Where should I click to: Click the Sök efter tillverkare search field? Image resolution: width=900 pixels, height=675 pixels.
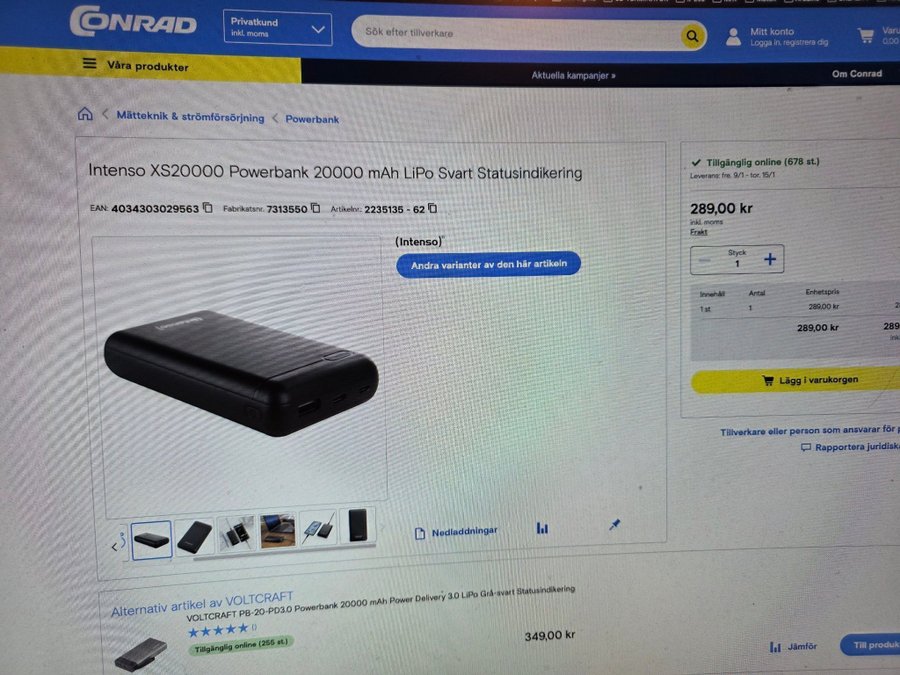point(517,33)
